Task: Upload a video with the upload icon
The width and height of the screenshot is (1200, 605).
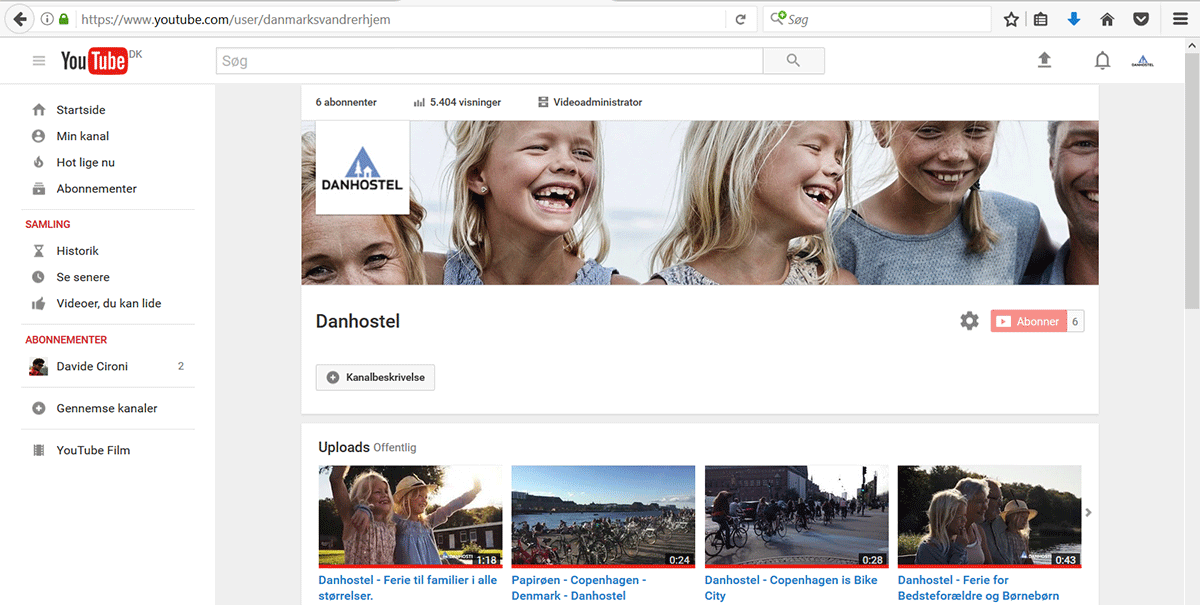Action: (x=1044, y=61)
